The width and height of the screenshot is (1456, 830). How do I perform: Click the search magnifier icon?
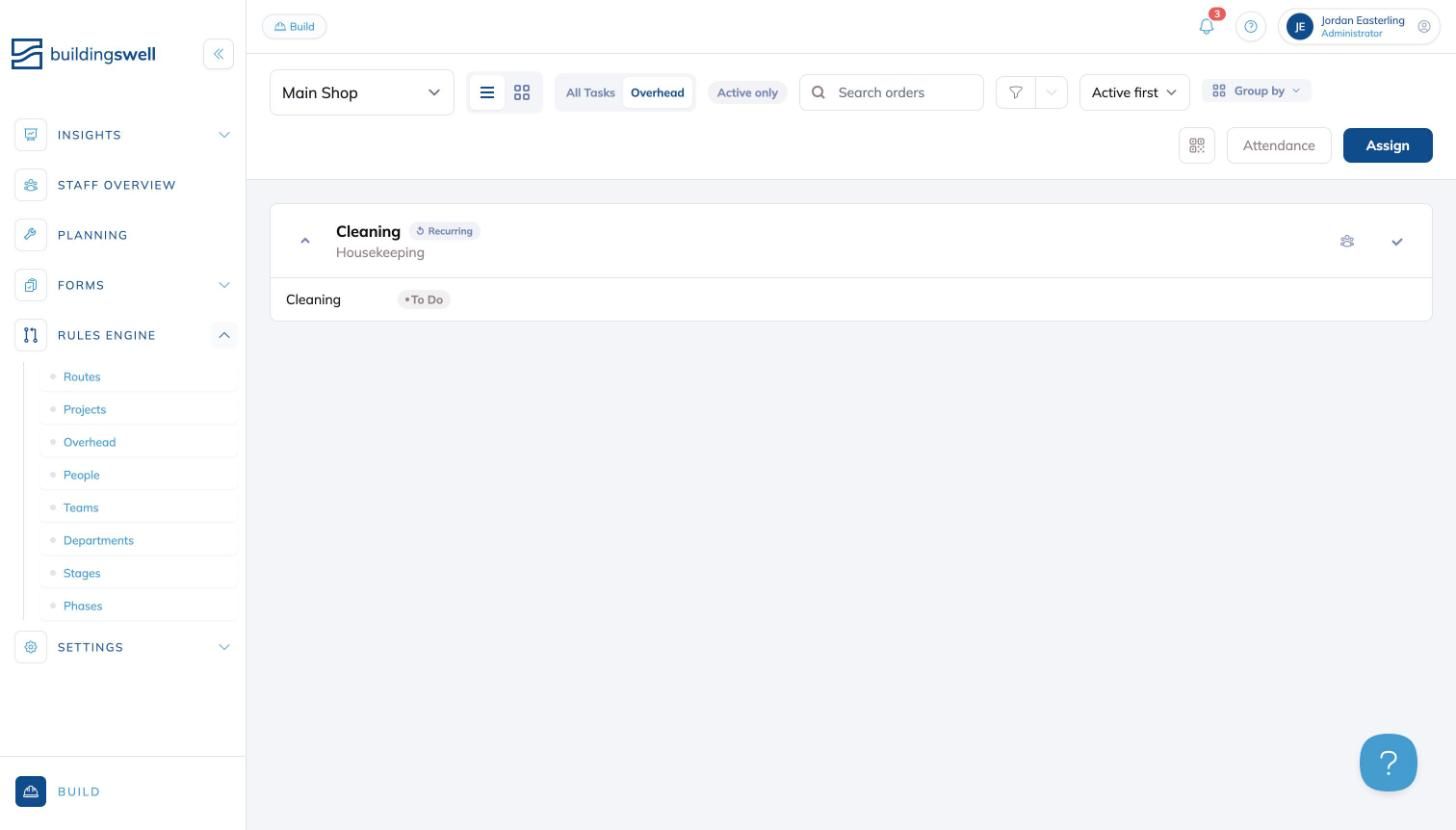pos(818,93)
